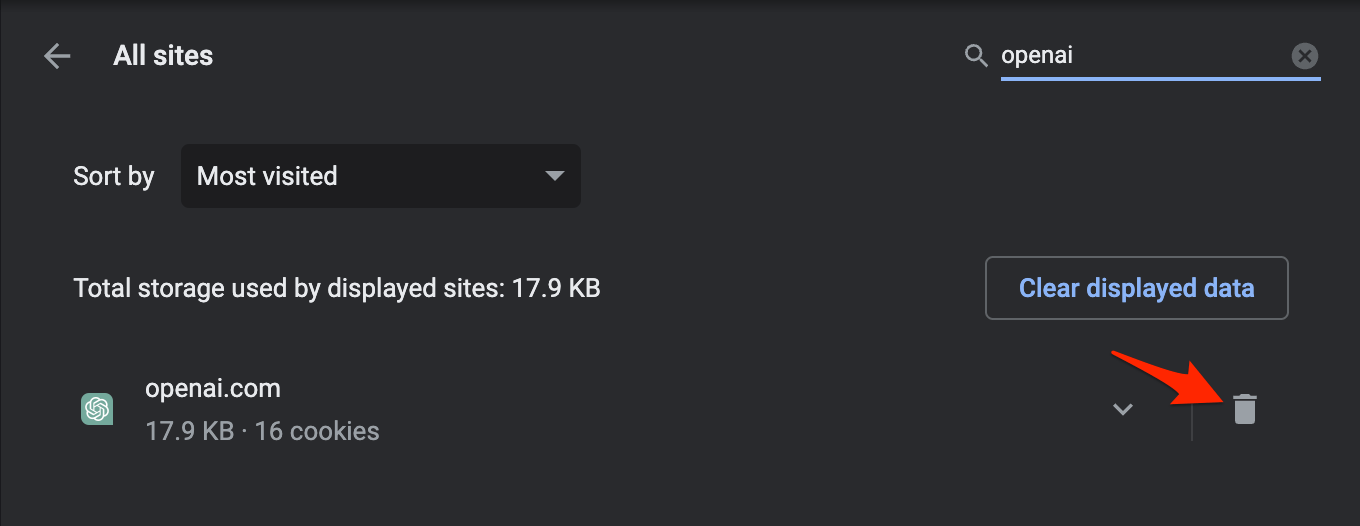Viewport: 1360px width, 526px height.
Task: Click the 17.9 KB · 16 cookies subtitle
Action: (262, 431)
